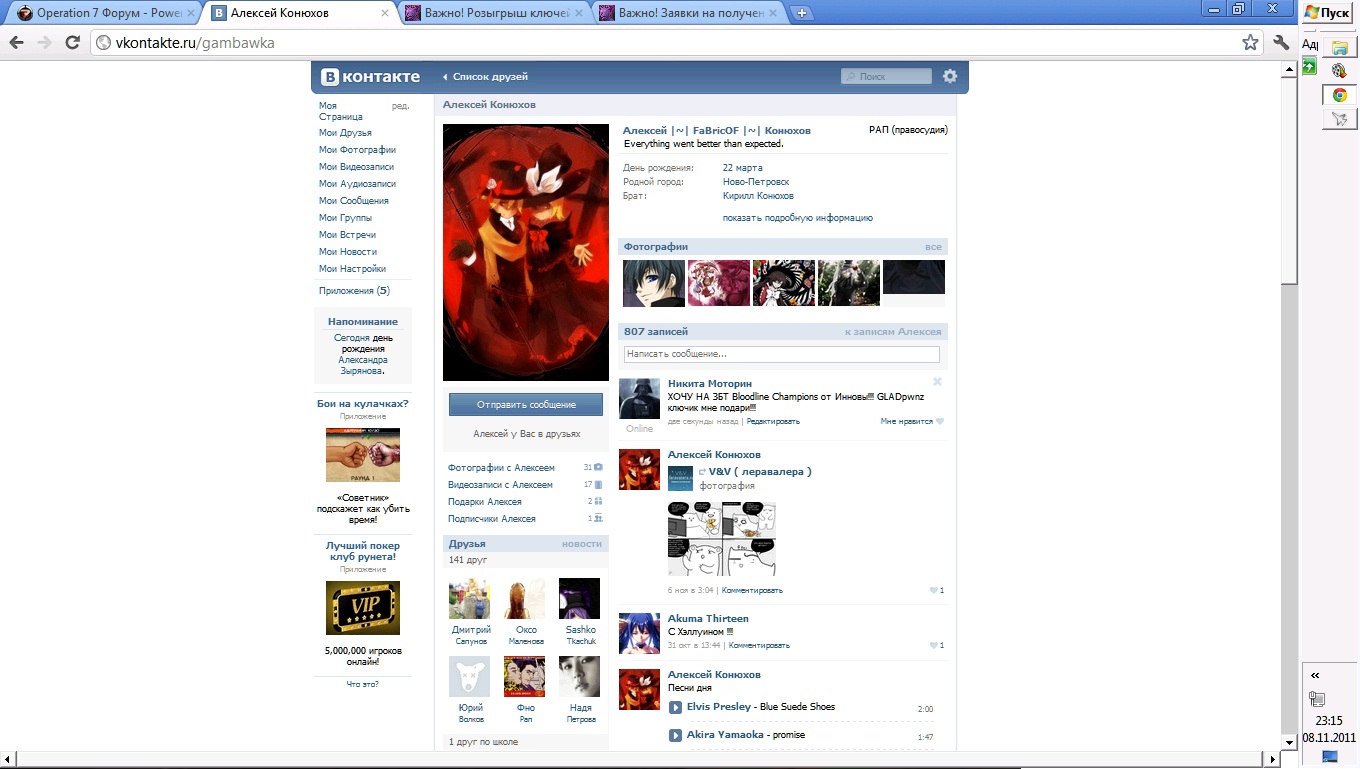Switch to the Важно! Заявки на получение tab
The image size is (1360, 769).
[x=690, y=13]
